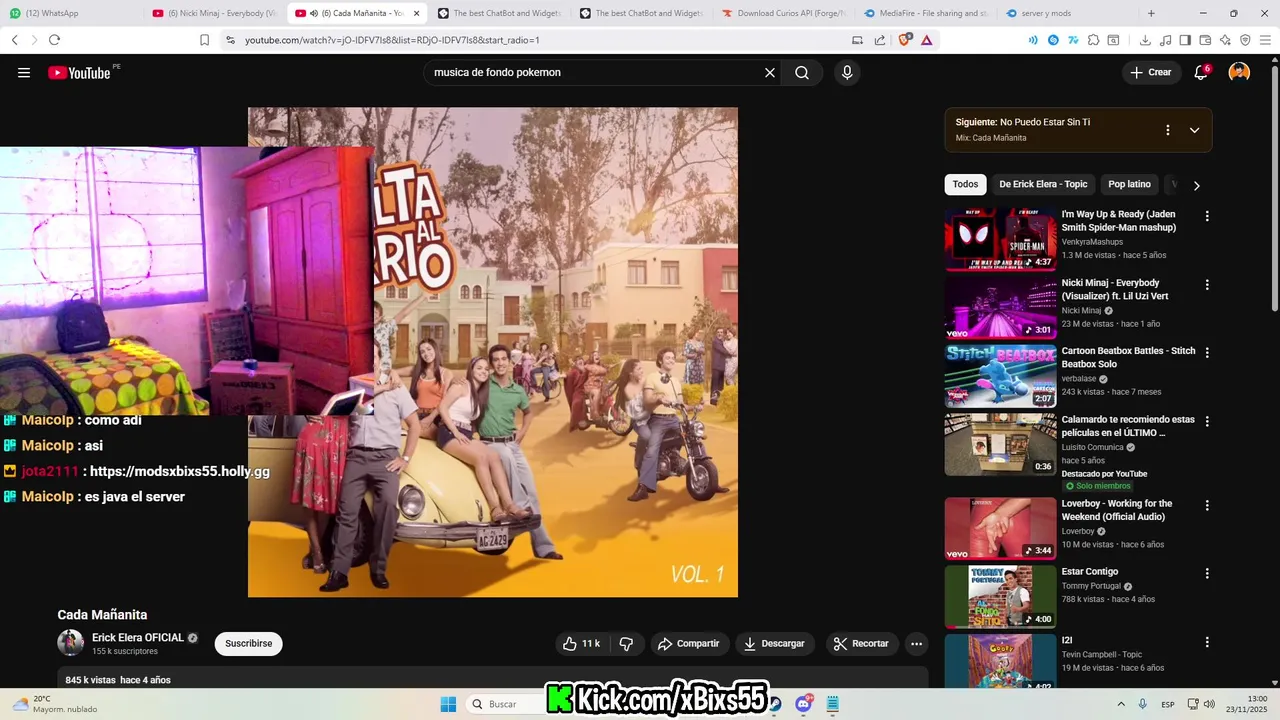Go back to previous page
Screen dimensions: 1280x720
(x=15, y=40)
